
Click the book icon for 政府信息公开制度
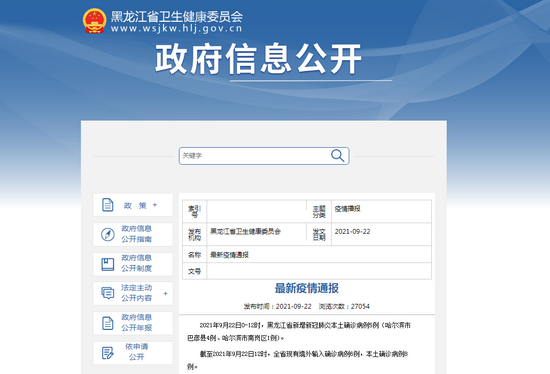(108, 264)
